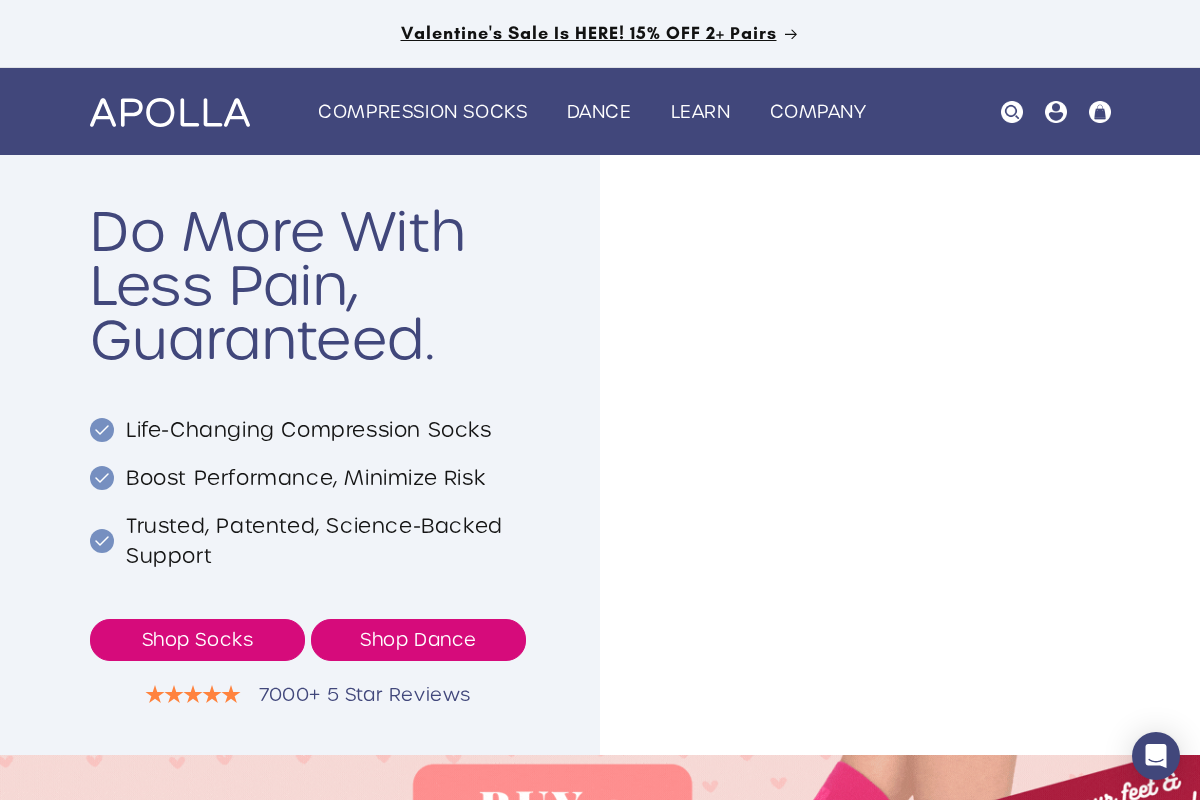1200x800 pixels.
Task: Open the search icon in header
Action: click(x=1012, y=112)
